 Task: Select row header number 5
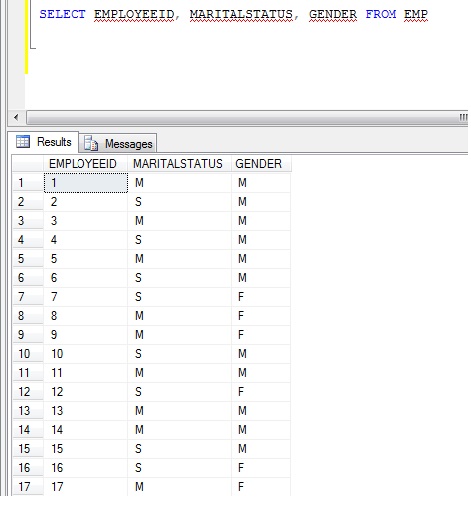point(28,259)
